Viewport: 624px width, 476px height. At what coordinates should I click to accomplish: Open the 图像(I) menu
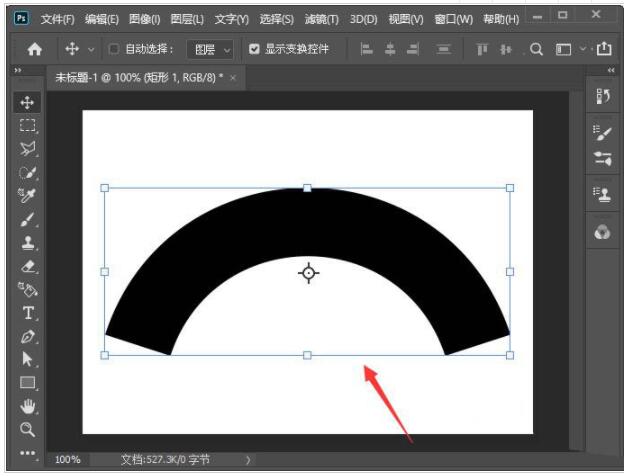(144, 19)
